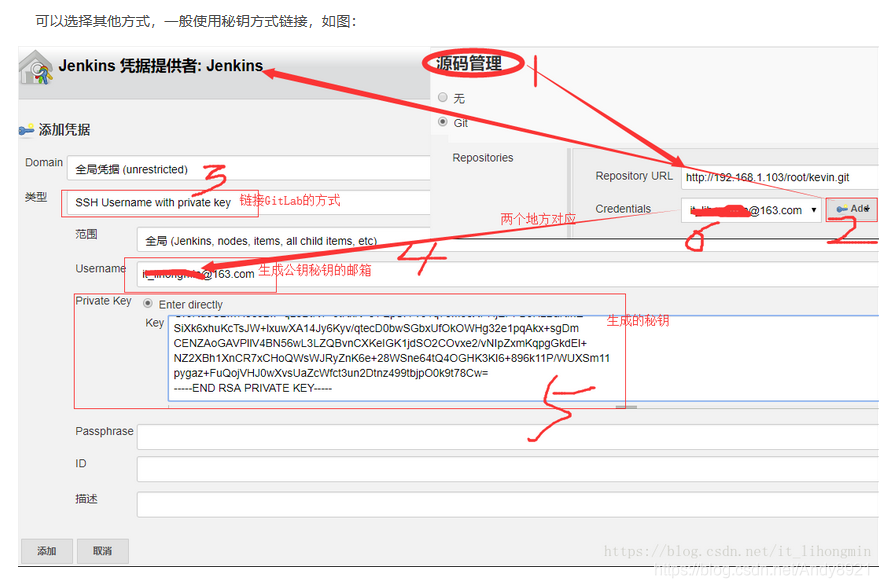Select the 无 source control radio button
879x588 pixels.
coord(443,98)
